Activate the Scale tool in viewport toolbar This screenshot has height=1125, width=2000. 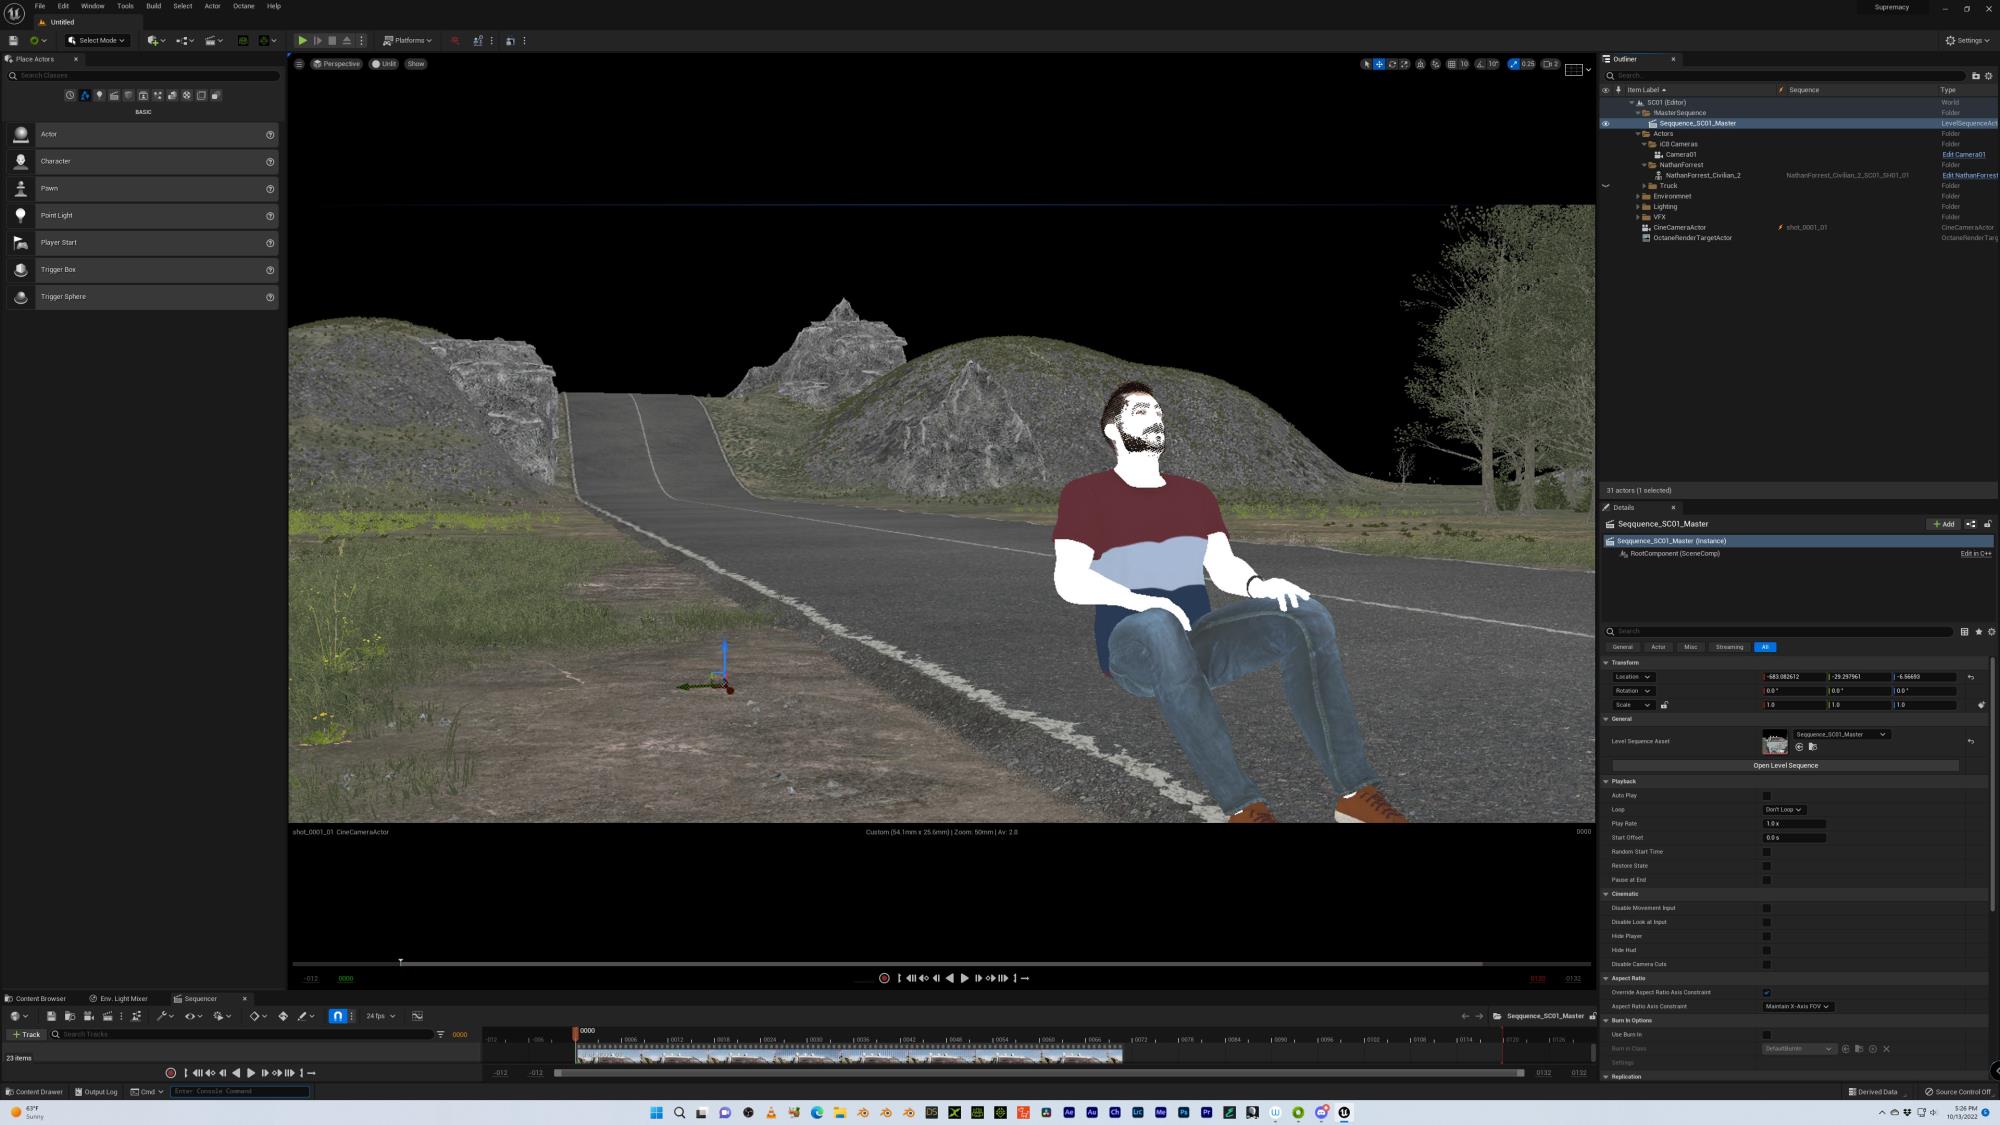coord(1405,64)
